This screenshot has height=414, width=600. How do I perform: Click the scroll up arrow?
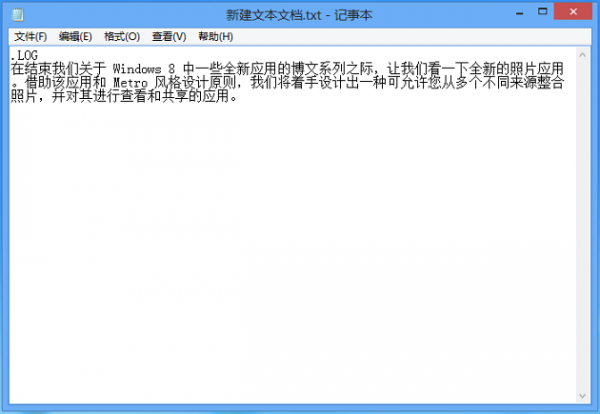(x=582, y=55)
